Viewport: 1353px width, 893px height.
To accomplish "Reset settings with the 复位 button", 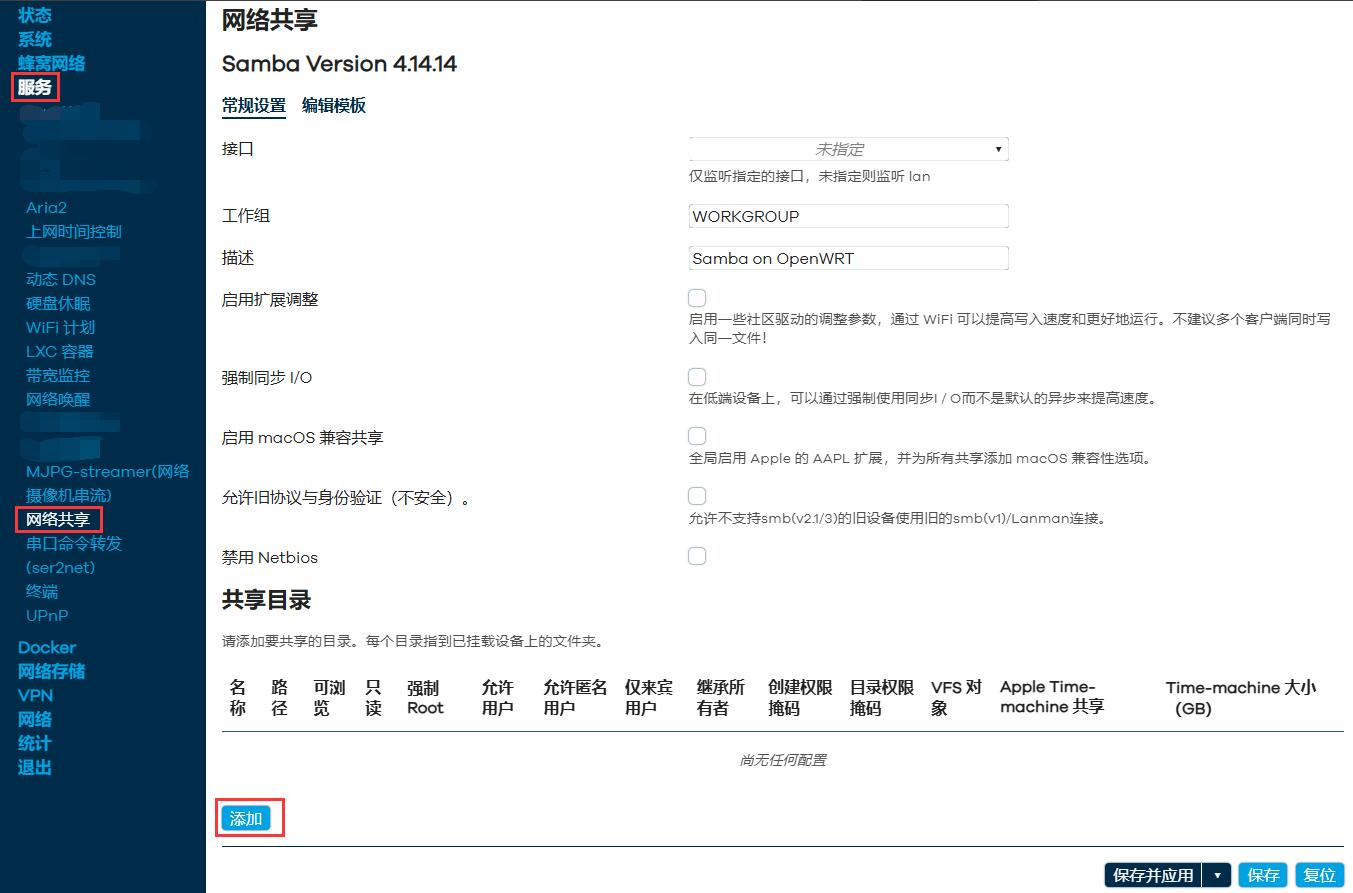I will click(x=1320, y=875).
